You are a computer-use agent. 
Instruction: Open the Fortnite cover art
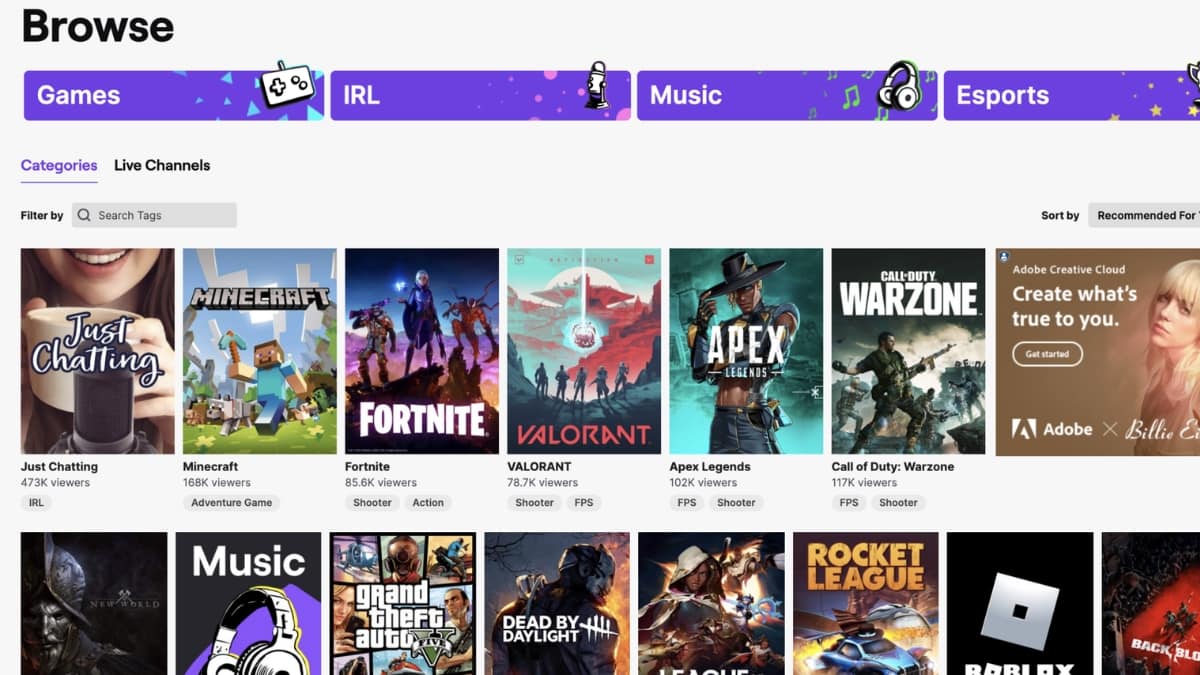click(x=422, y=351)
